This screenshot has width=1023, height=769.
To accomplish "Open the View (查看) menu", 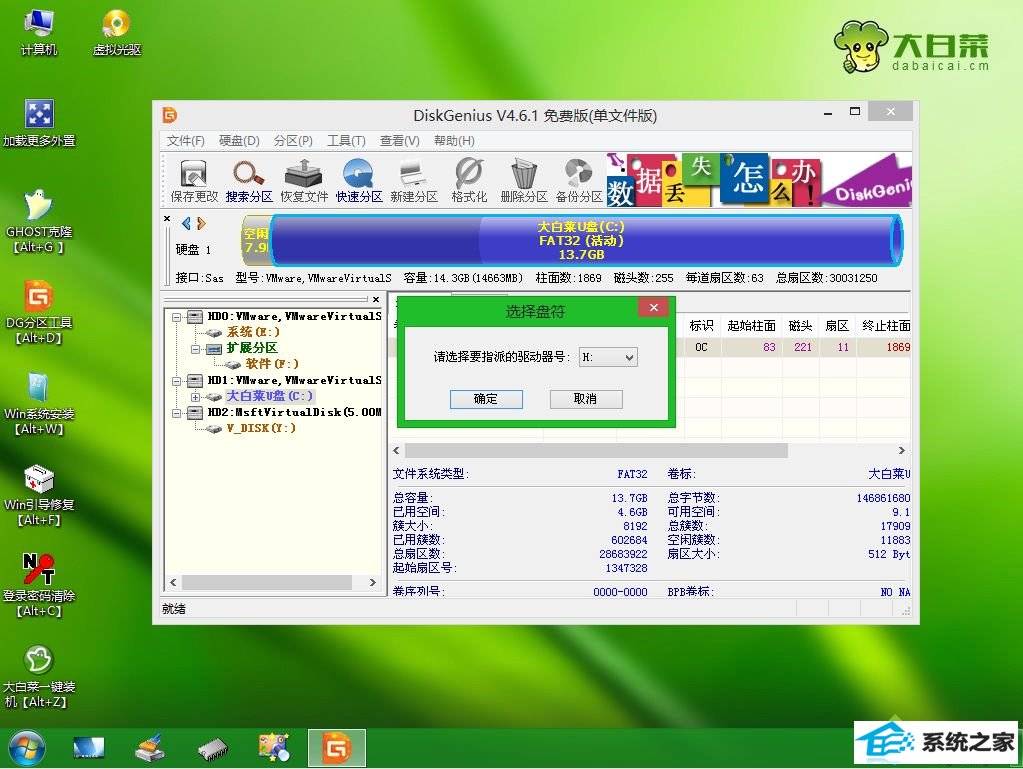I will 399,141.
